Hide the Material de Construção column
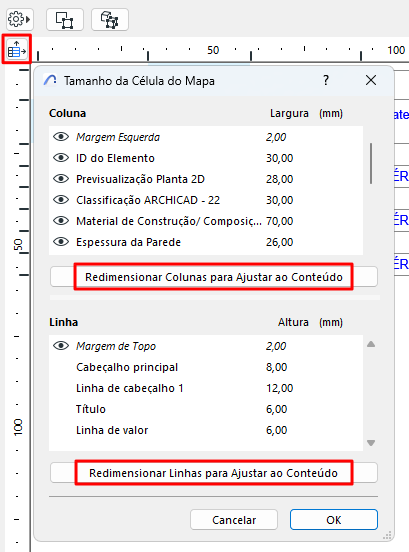 tap(61, 221)
